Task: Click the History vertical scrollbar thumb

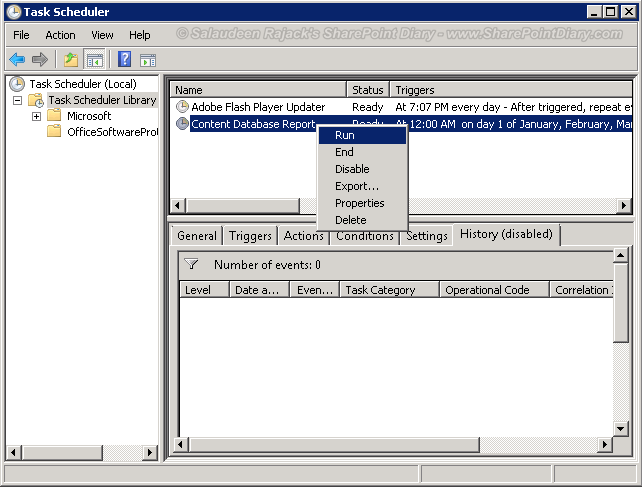Action: 621,303
